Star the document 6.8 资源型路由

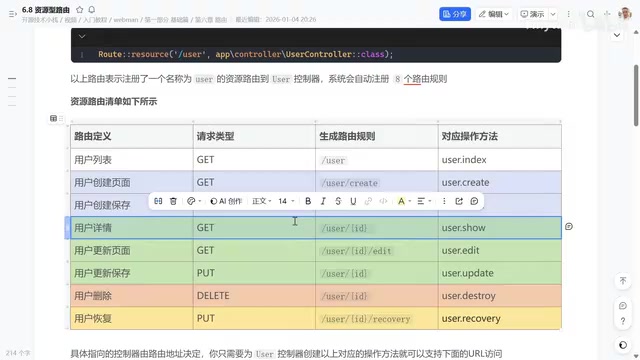[80, 9]
